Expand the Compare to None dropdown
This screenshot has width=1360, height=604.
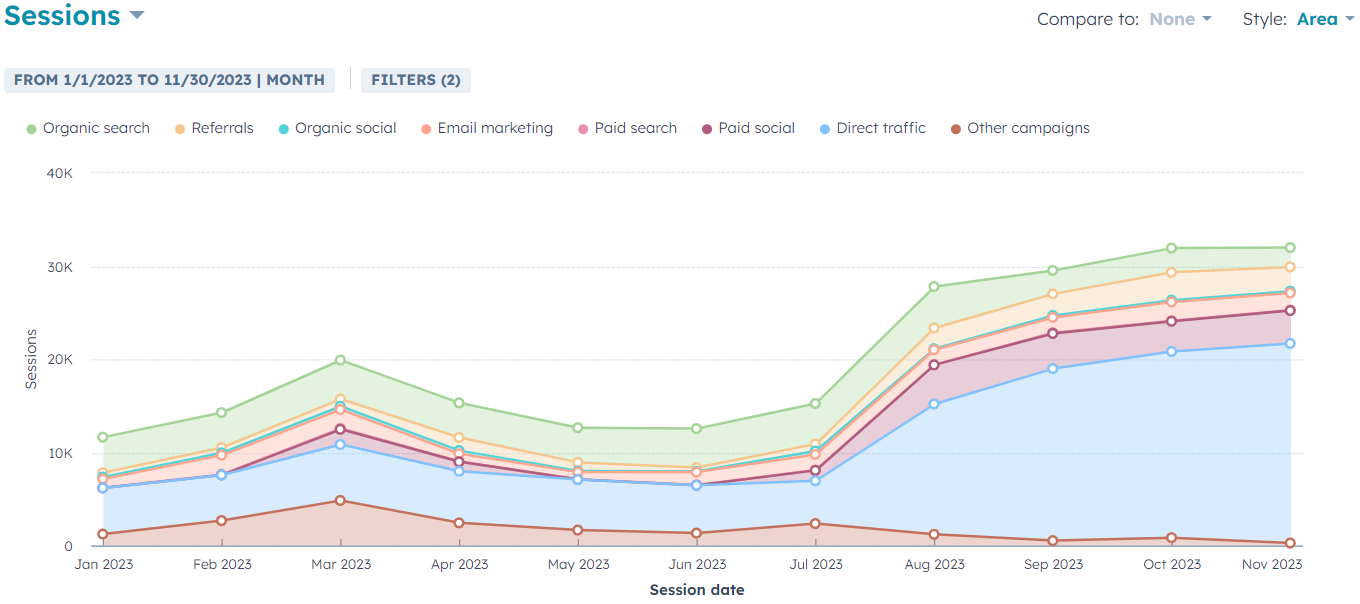click(1181, 19)
